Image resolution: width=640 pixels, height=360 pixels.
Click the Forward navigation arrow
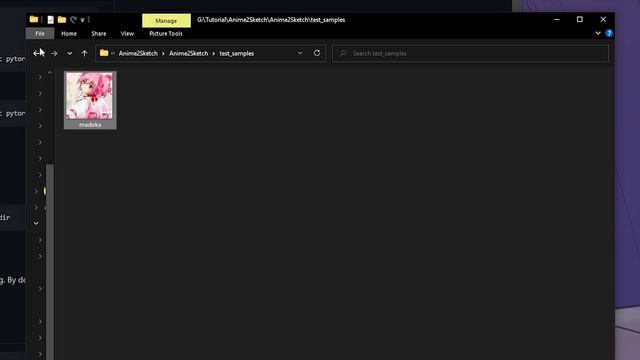[x=54, y=53]
